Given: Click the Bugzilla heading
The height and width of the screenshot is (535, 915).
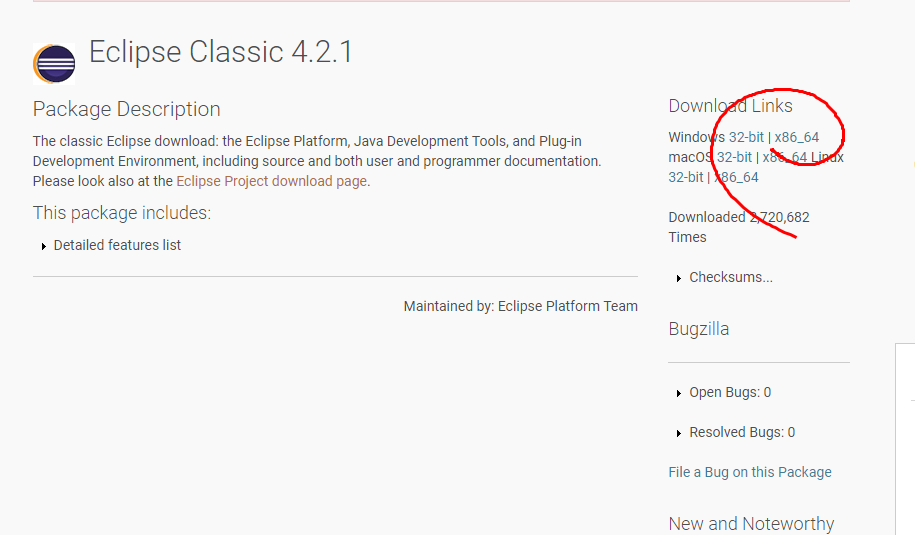Looking at the screenshot, I should [699, 329].
